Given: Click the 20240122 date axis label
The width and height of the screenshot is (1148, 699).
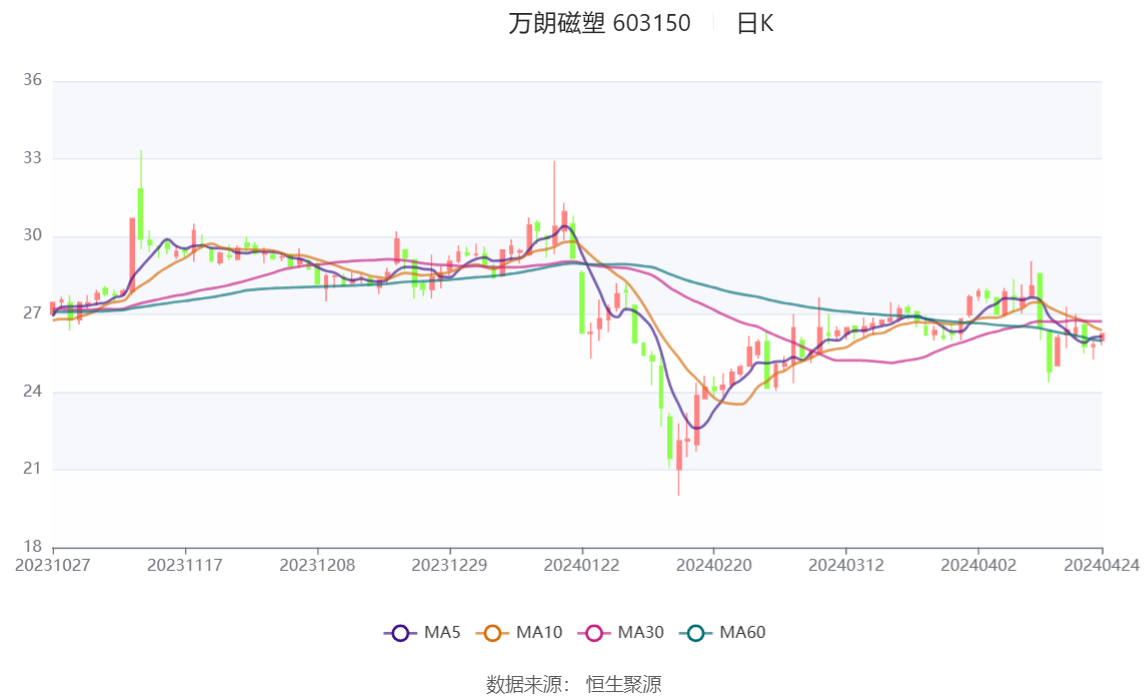Looking at the screenshot, I should coord(581,565).
